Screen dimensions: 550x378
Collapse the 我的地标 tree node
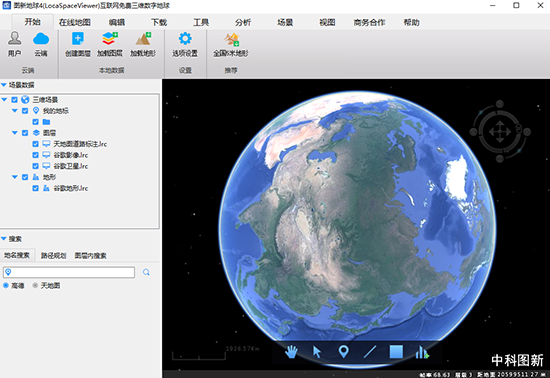pos(15,111)
